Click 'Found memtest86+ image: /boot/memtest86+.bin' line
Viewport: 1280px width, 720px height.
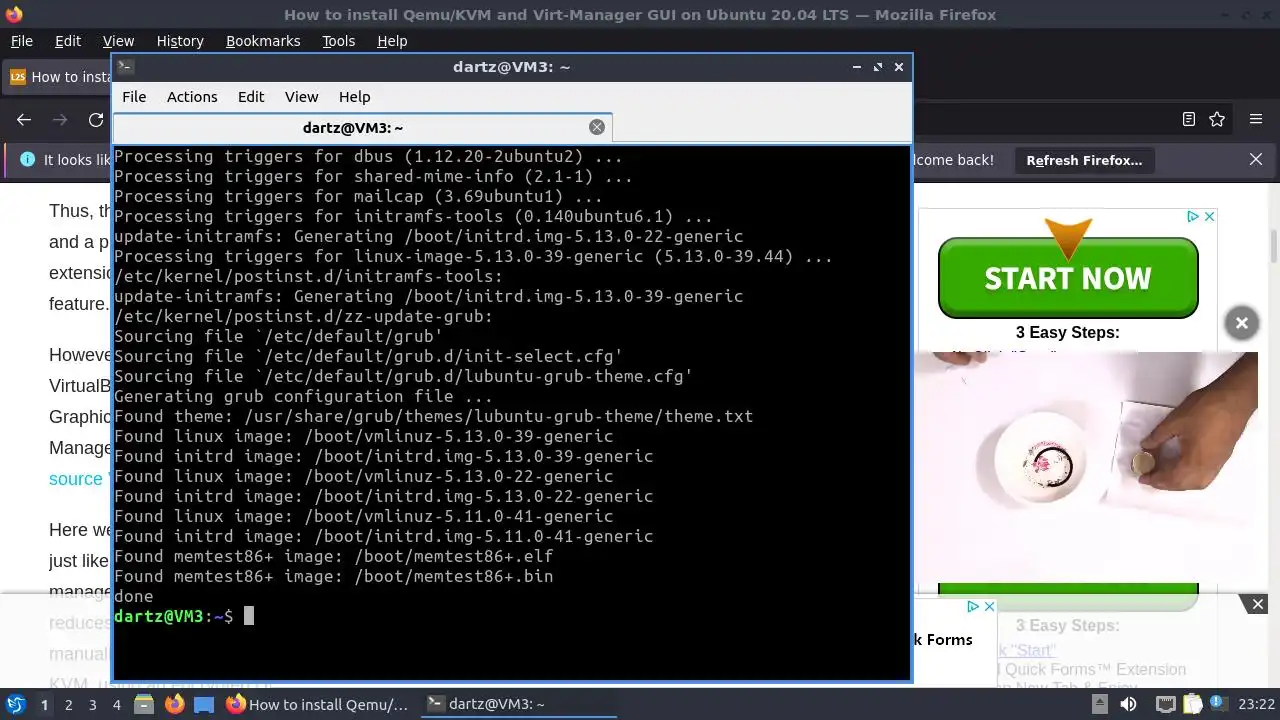click(333, 576)
